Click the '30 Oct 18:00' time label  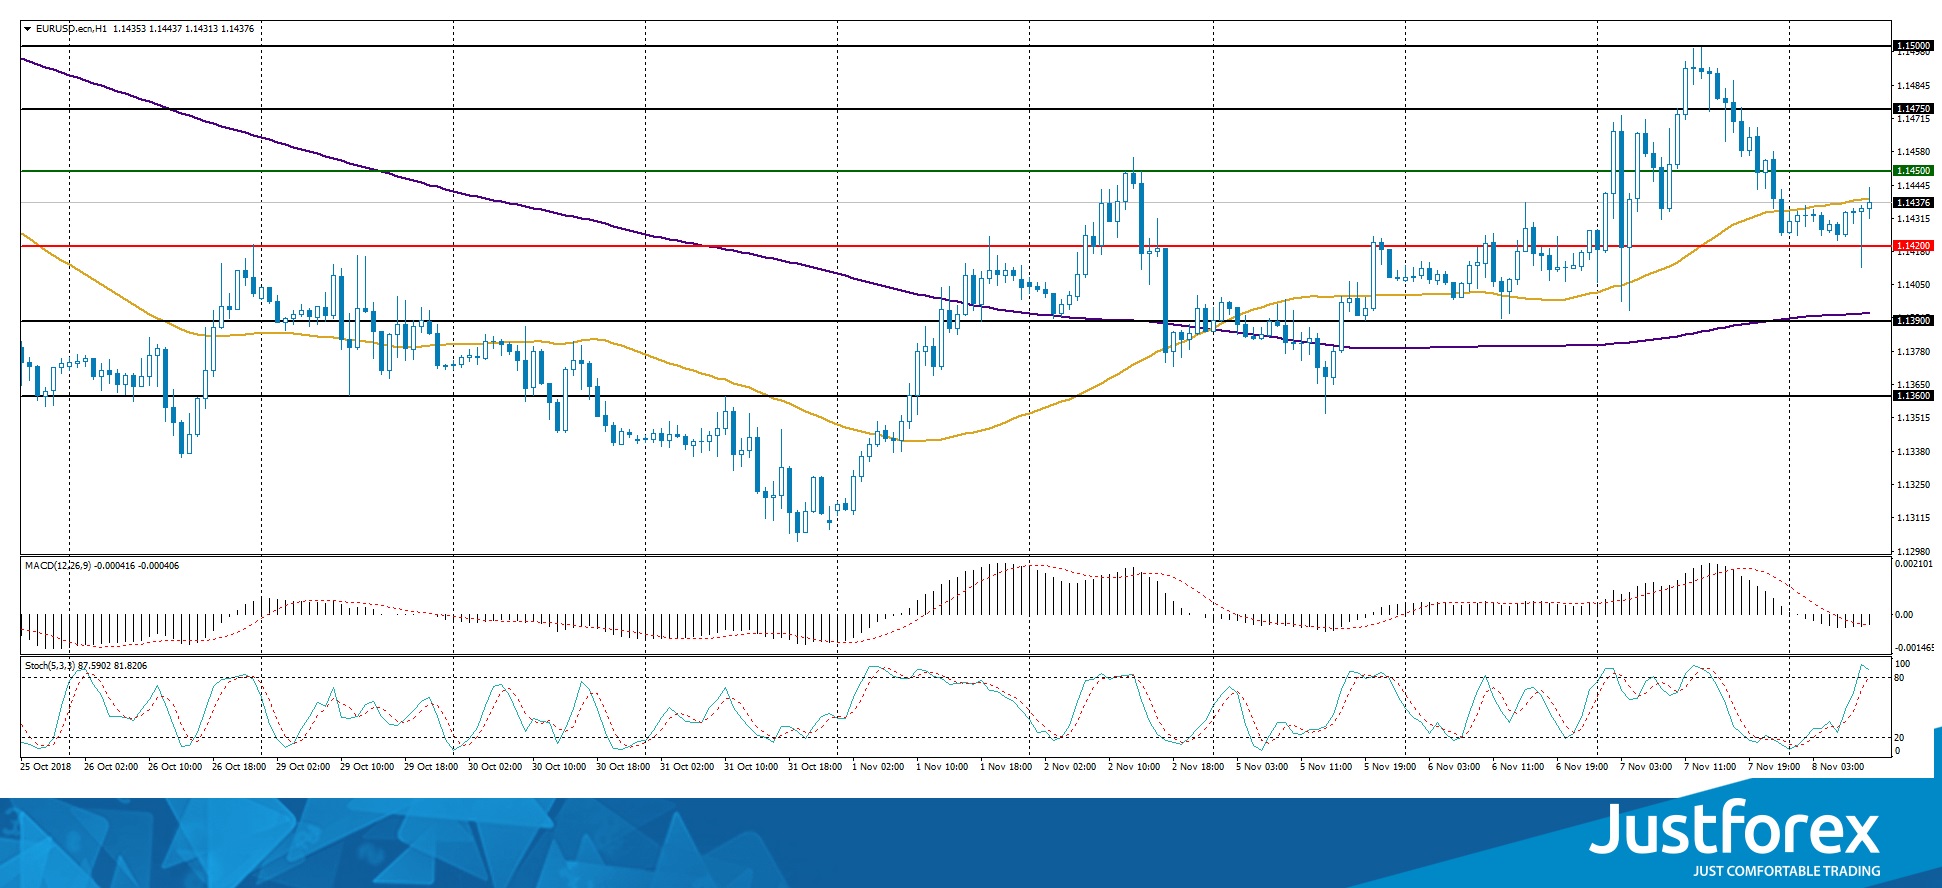[x=623, y=767]
